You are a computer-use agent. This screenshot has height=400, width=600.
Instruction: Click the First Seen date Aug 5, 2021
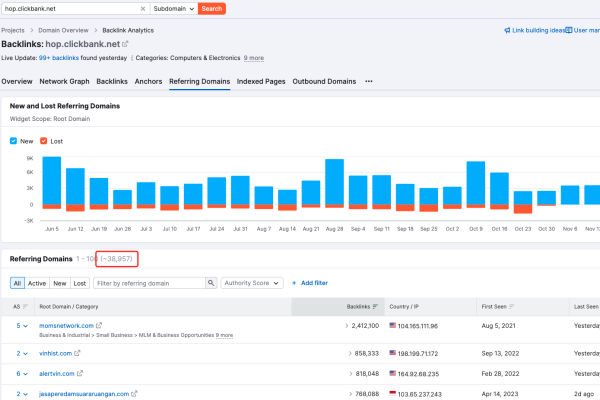click(x=498, y=326)
